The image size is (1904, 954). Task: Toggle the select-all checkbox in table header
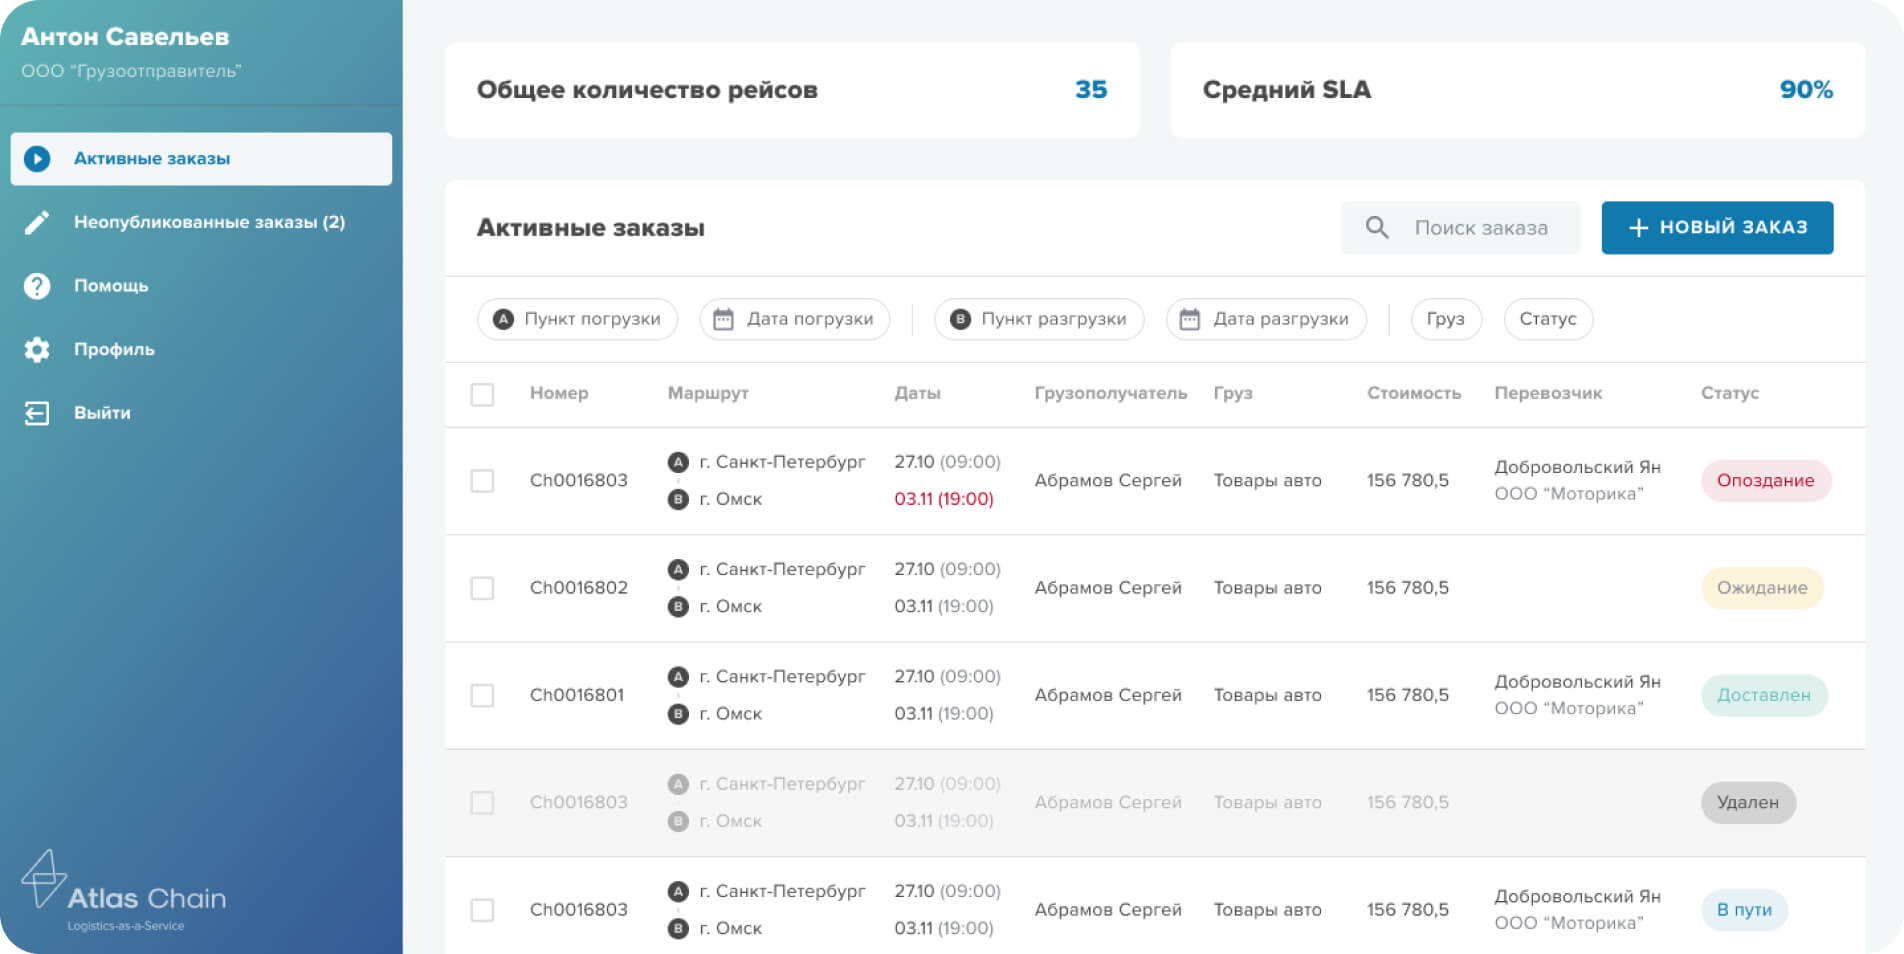(482, 394)
